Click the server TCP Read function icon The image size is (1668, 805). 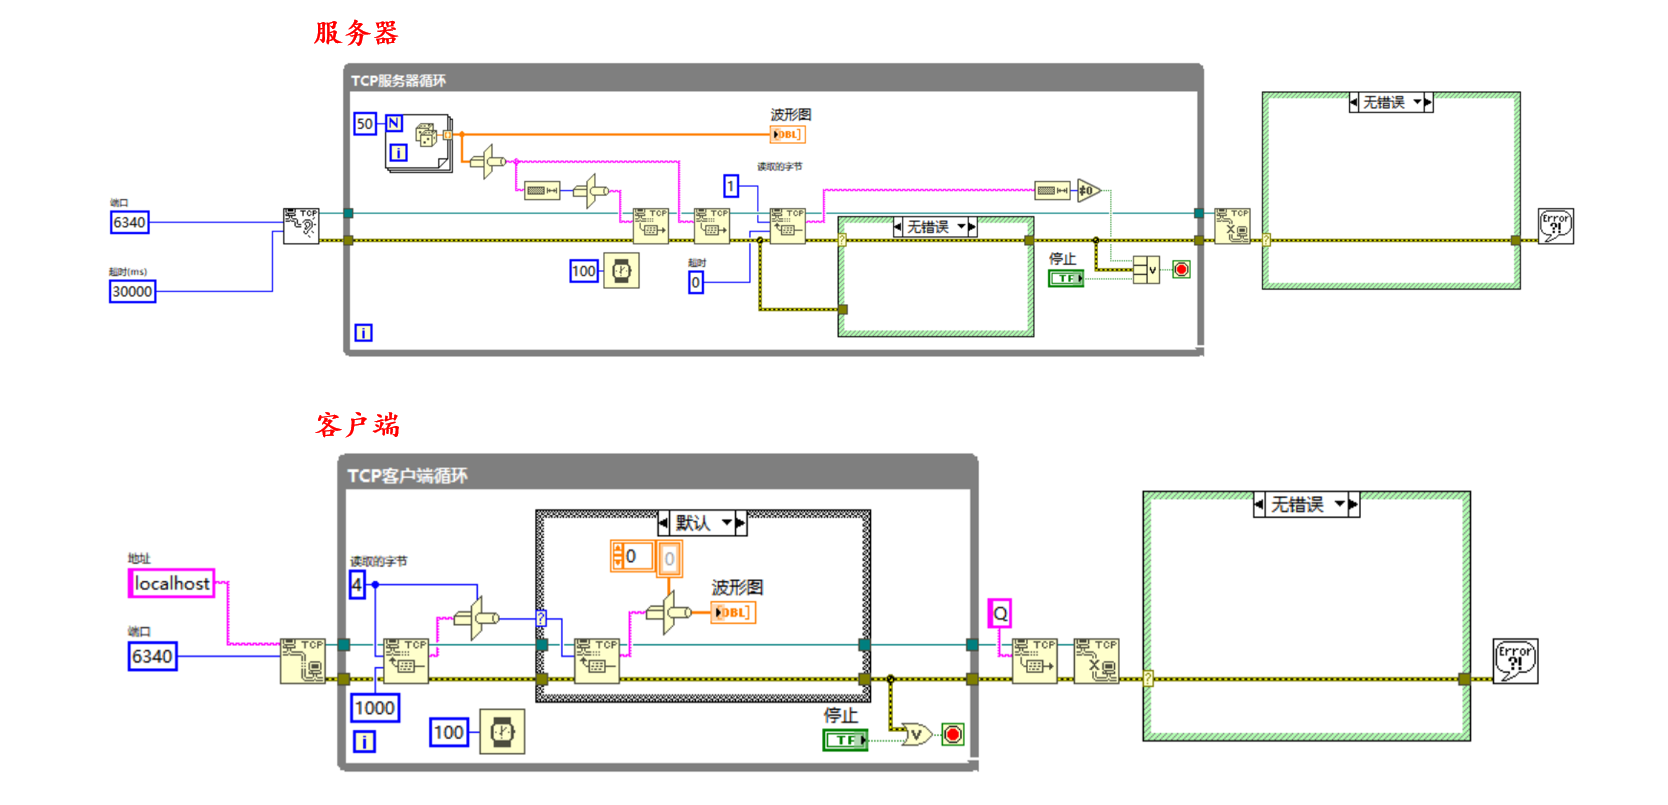click(x=788, y=226)
